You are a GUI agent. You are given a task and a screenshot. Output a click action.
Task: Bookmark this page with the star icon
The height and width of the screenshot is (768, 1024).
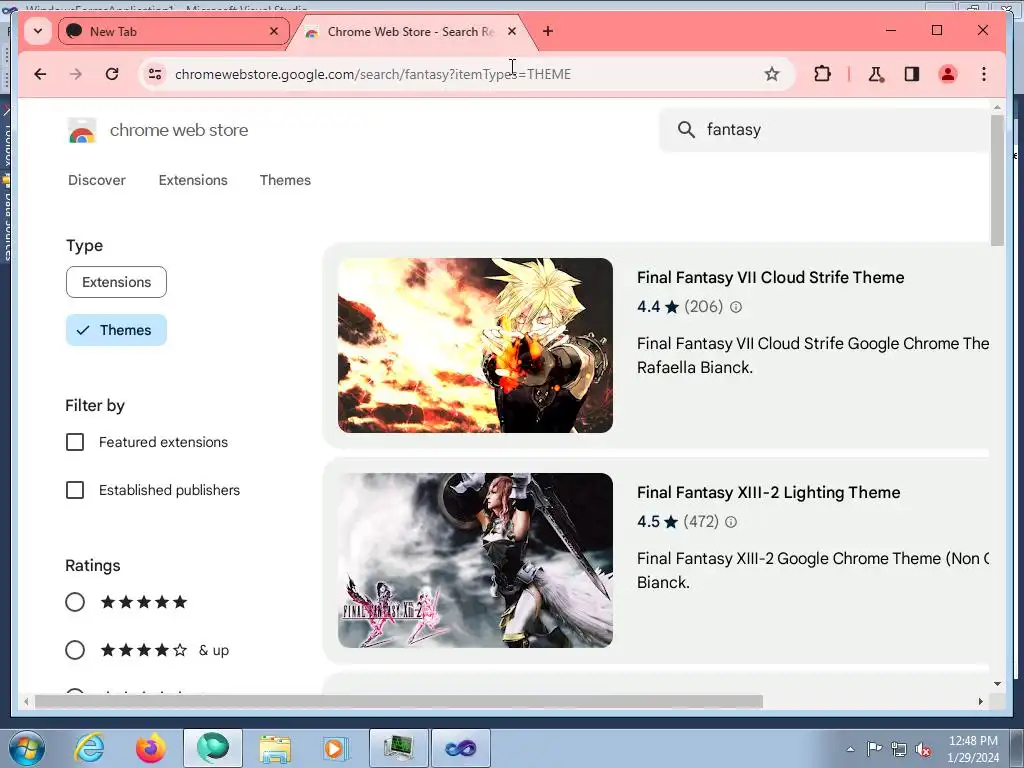[x=772, y=74]
